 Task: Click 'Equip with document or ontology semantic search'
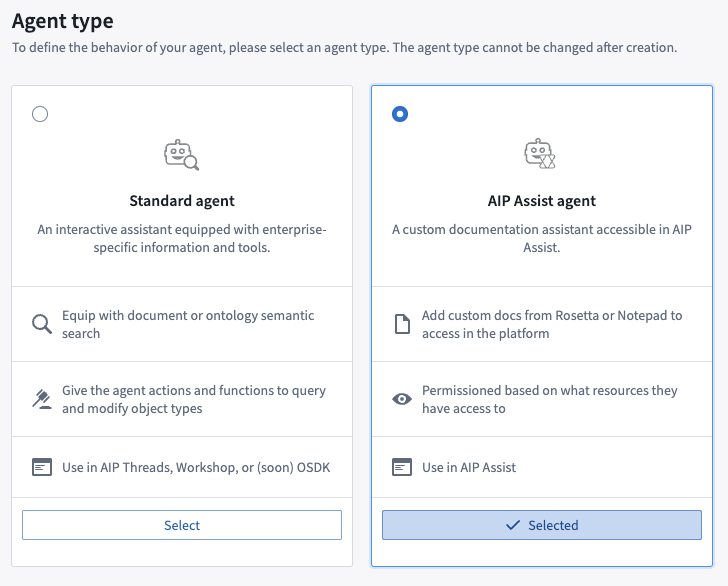(188, 324)
